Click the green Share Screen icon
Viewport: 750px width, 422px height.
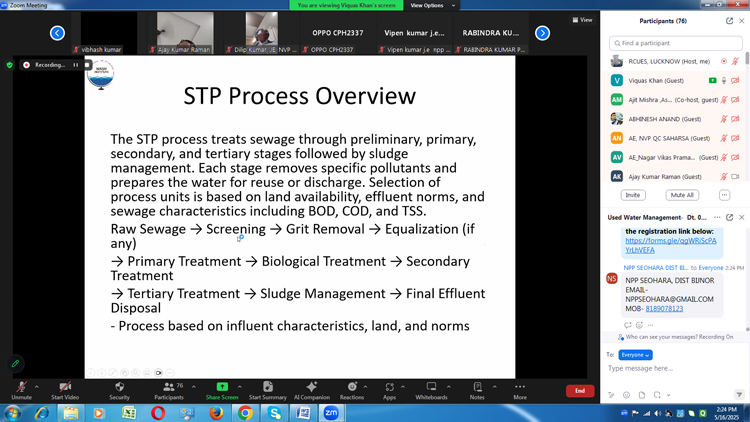[222, 387]
